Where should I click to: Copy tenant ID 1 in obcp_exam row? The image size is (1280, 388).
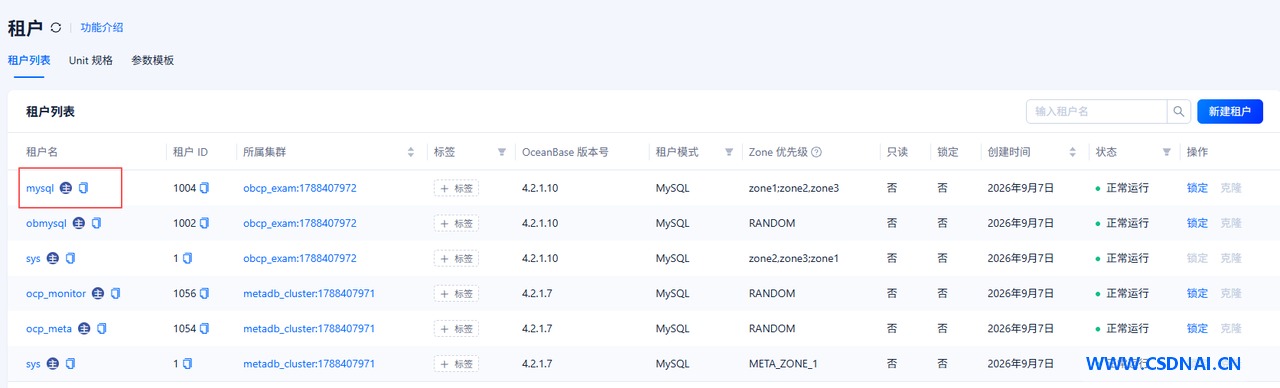(187, 258)
